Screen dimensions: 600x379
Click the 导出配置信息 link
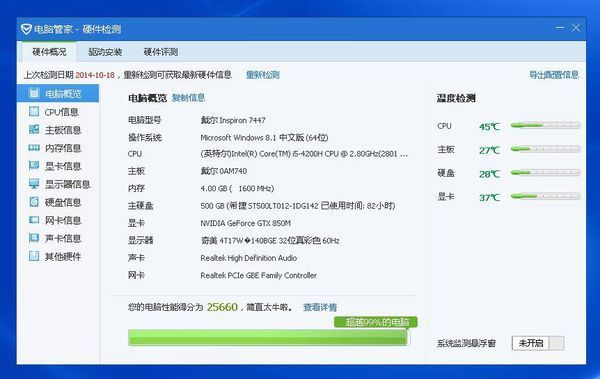[x=554, y=75]
